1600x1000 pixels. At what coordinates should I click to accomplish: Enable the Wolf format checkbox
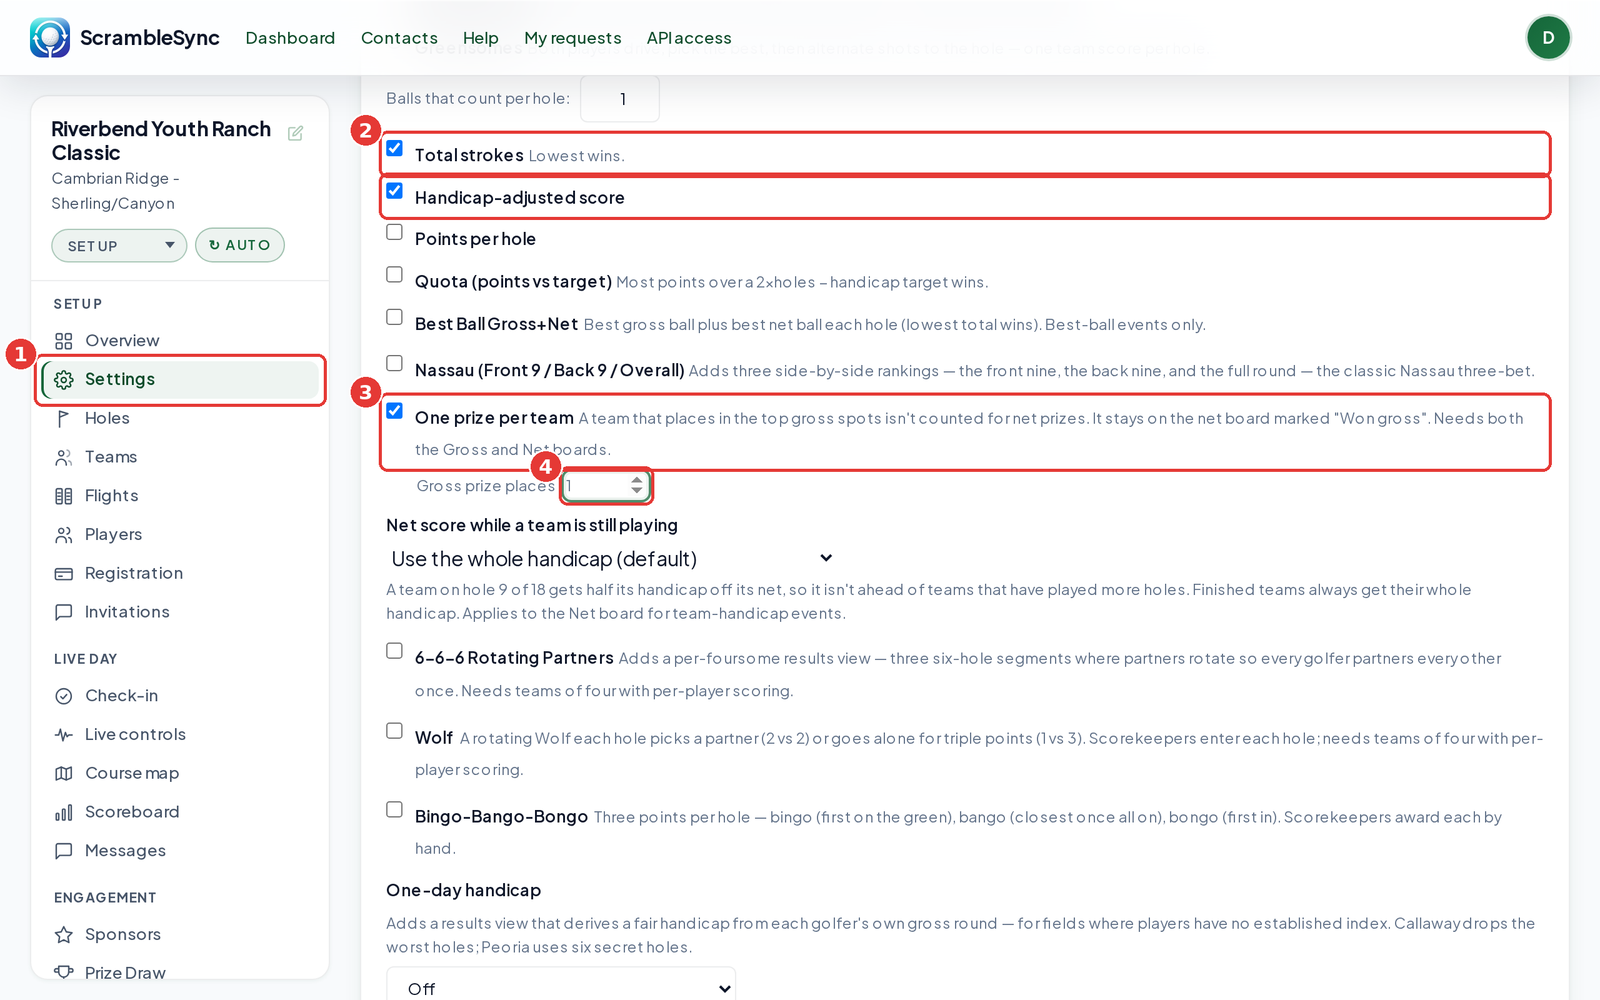395,731
